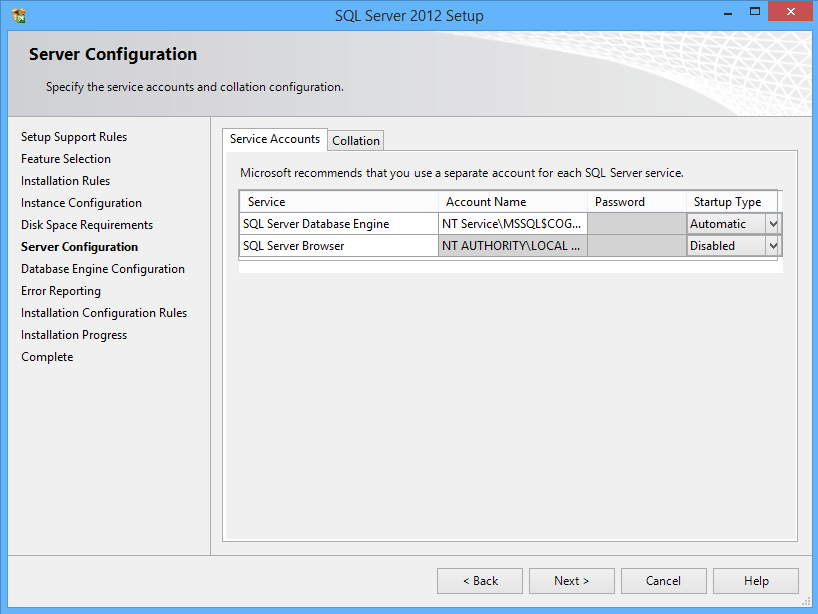The image size is (818, 614).
Task: Click the Password column header
Action: click(637, 202)
